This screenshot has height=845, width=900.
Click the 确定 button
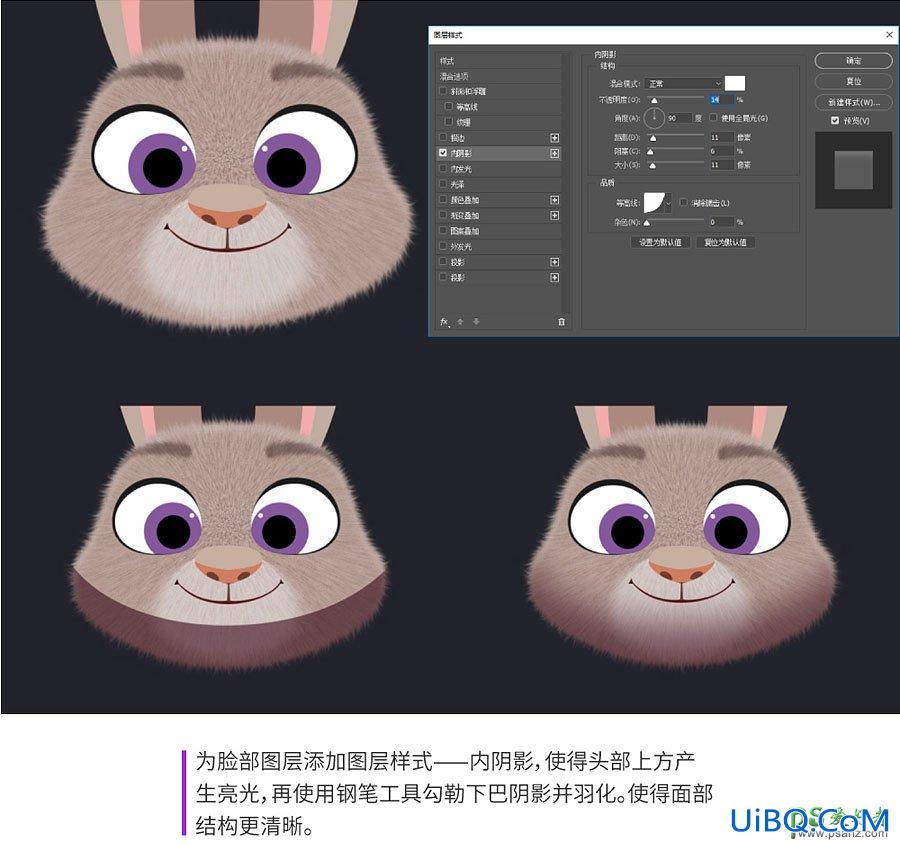[853, 61]
